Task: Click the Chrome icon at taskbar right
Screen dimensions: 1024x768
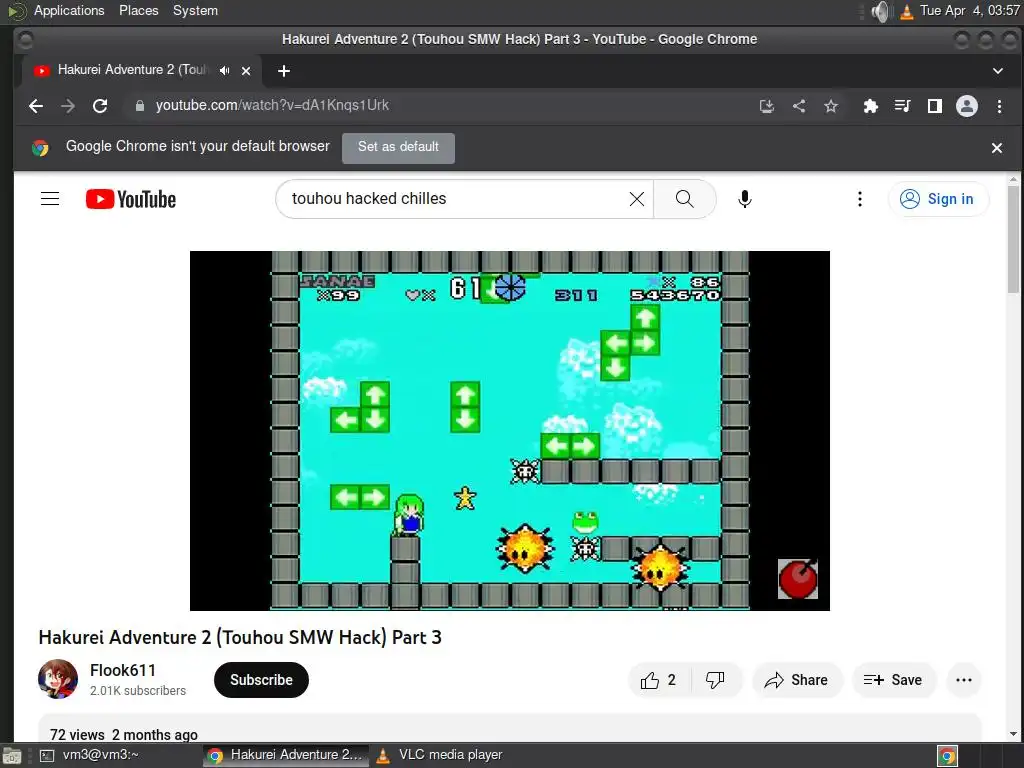Action: [x=947, y=756]
